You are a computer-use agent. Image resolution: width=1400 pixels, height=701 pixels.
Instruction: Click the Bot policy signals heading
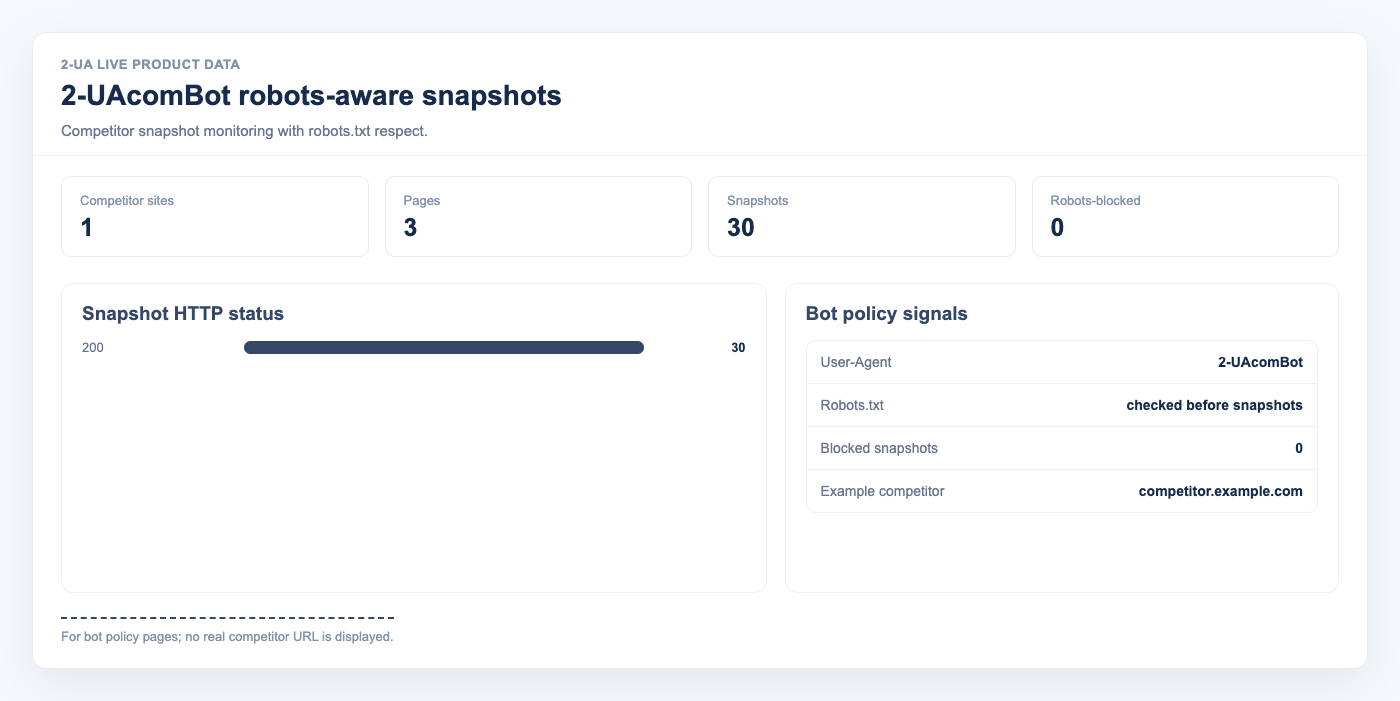coord(886,314)
